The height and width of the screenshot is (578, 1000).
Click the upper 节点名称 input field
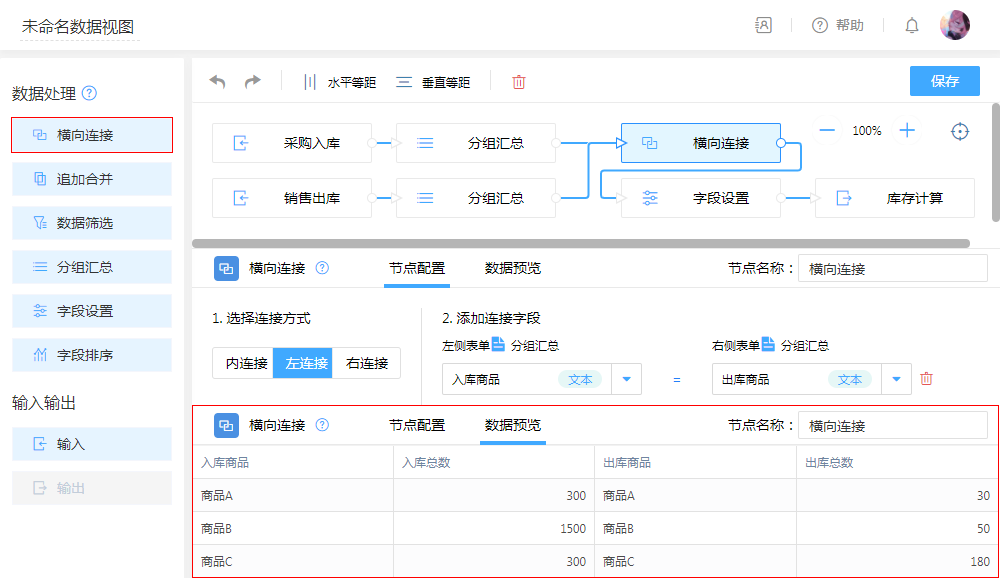coord(892,268)
